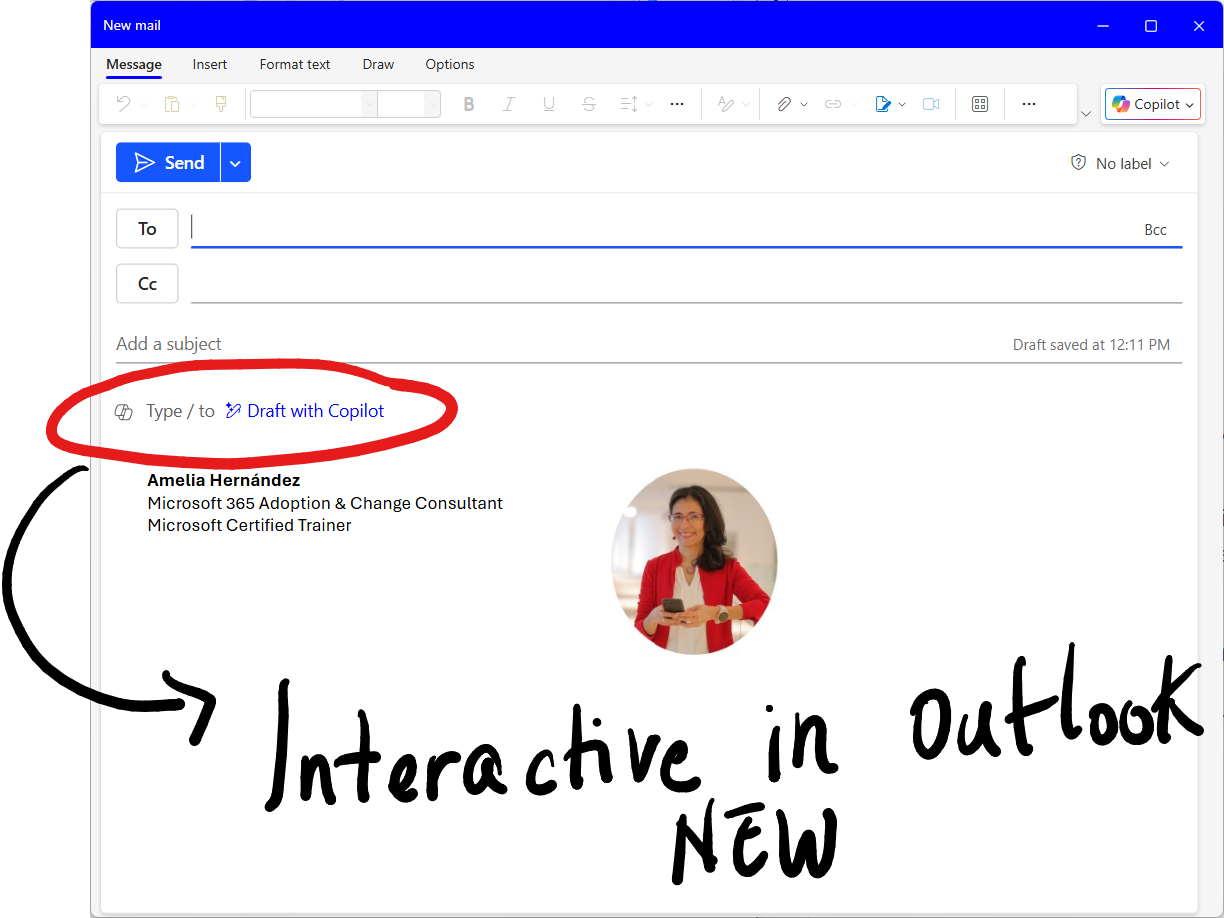1224x918 pixels.
Task: Click the Attach file paperclip icon
Action: coord(784,104)
